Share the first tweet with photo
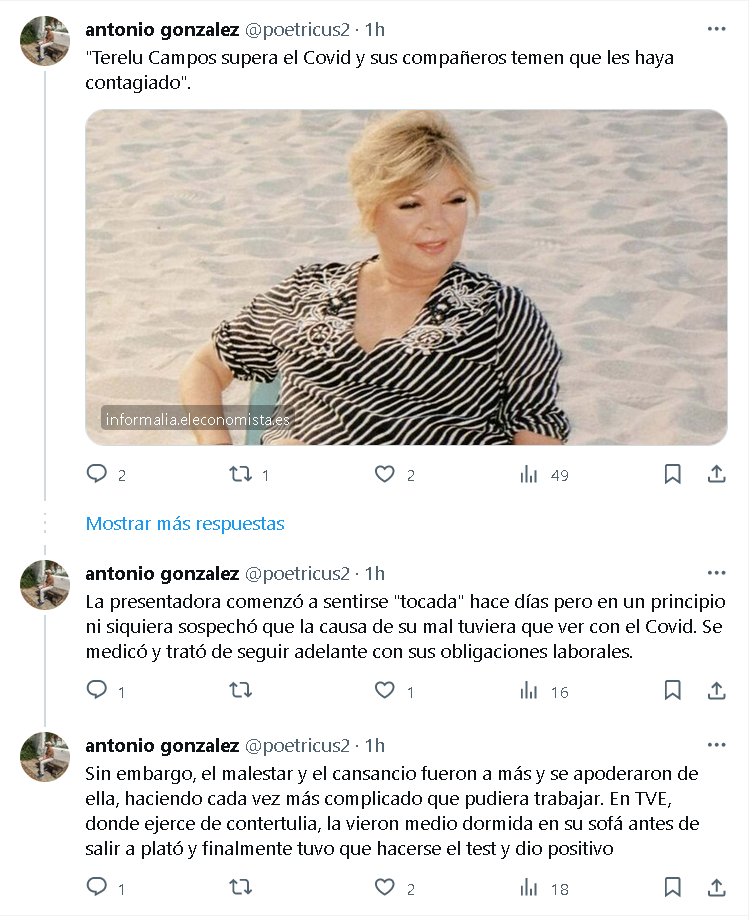756x920 pixels. pyautogui.click(x=716, y=474)
